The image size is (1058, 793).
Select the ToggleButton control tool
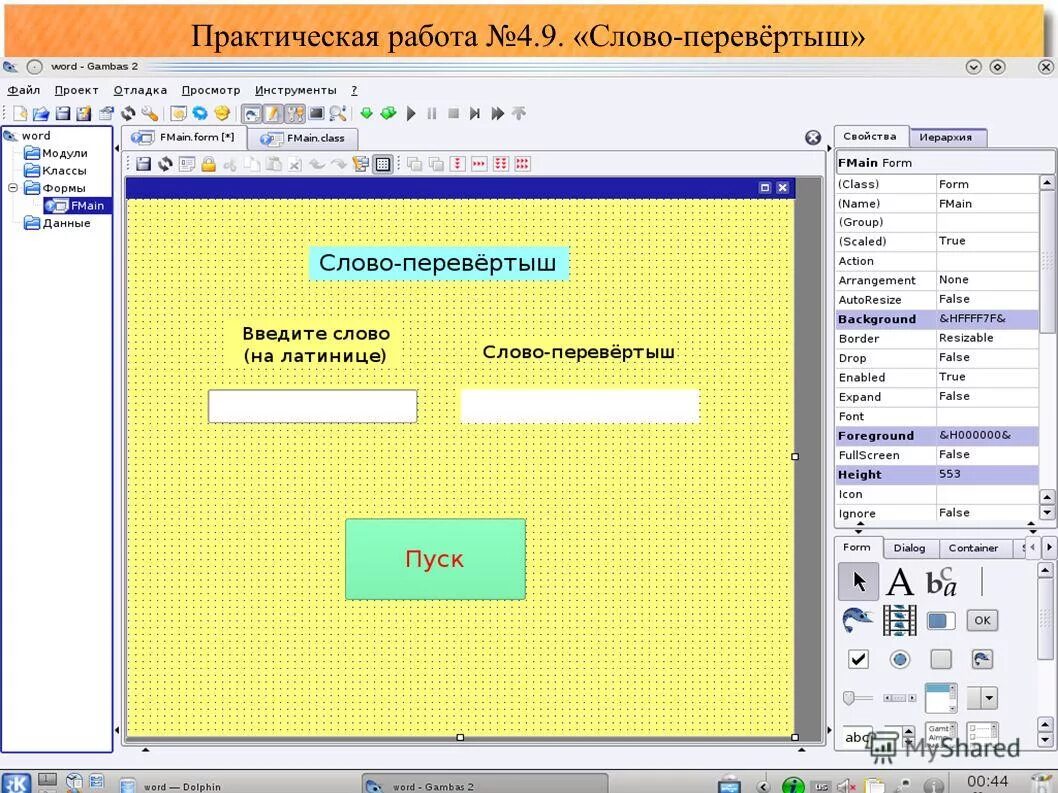(941, 659)
